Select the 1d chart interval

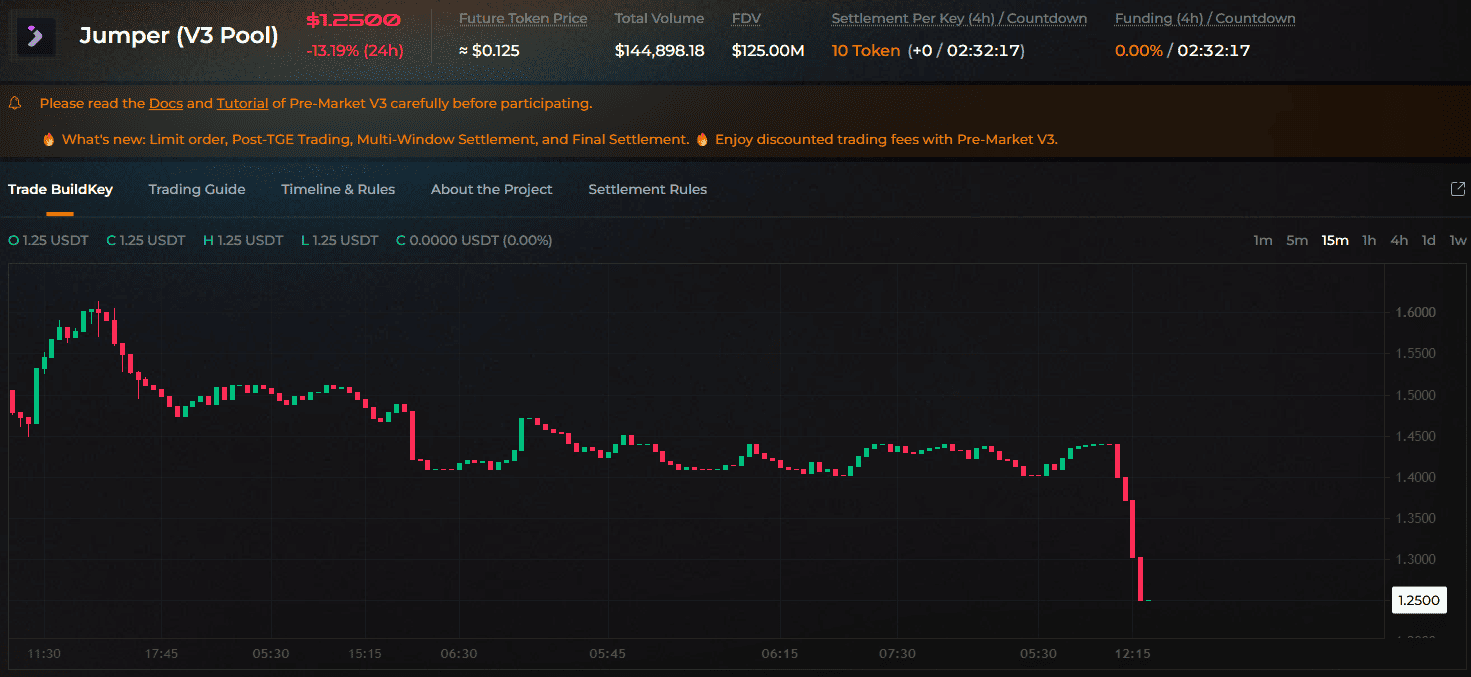pyautogui.click(x=1429, y=240)
